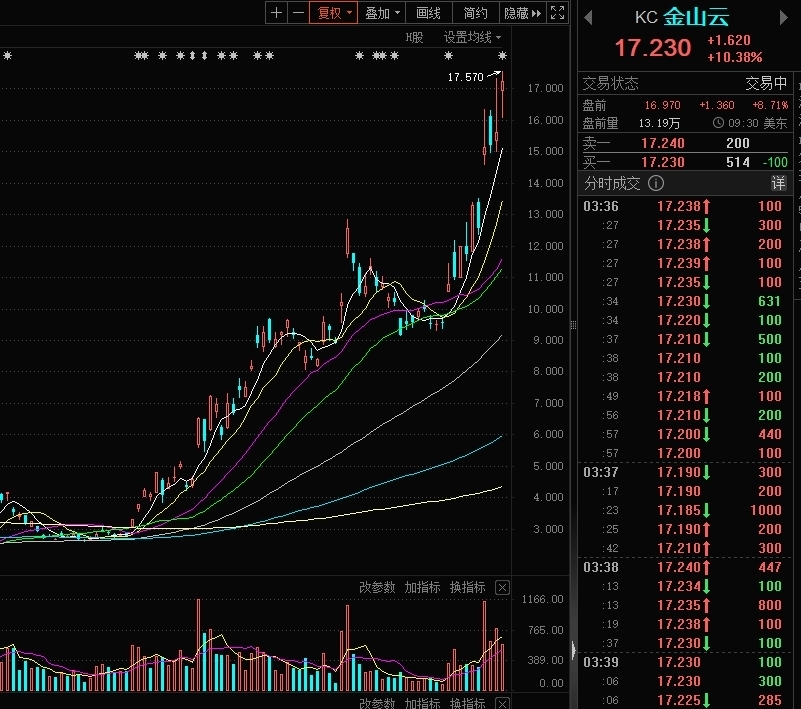
Task: Expand the 叠加 overlay dropdown
Action: tap(383, 13)
